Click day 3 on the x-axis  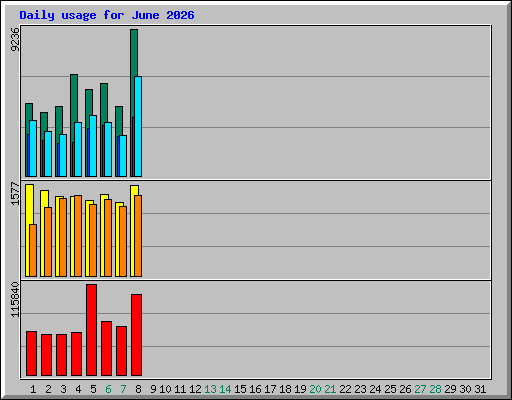(63, 389)
